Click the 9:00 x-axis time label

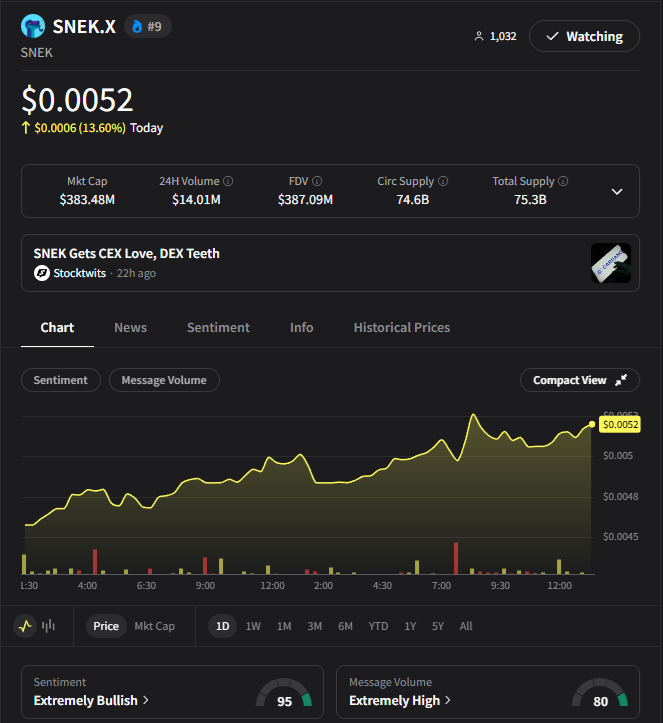tap(205, 586)
